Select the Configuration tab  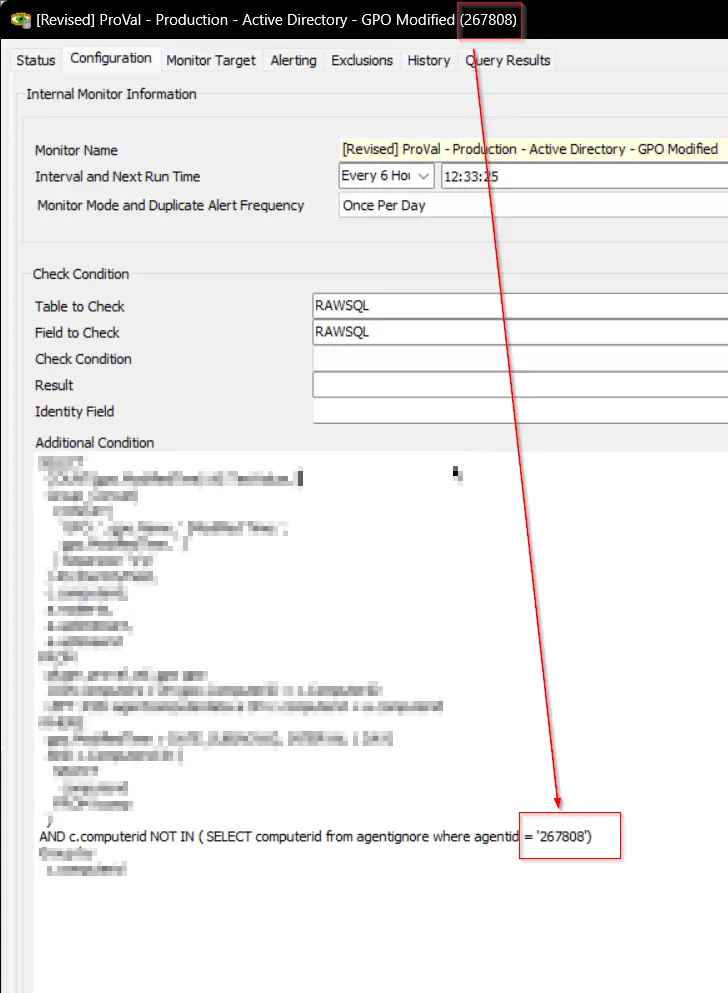click(111, 58)
